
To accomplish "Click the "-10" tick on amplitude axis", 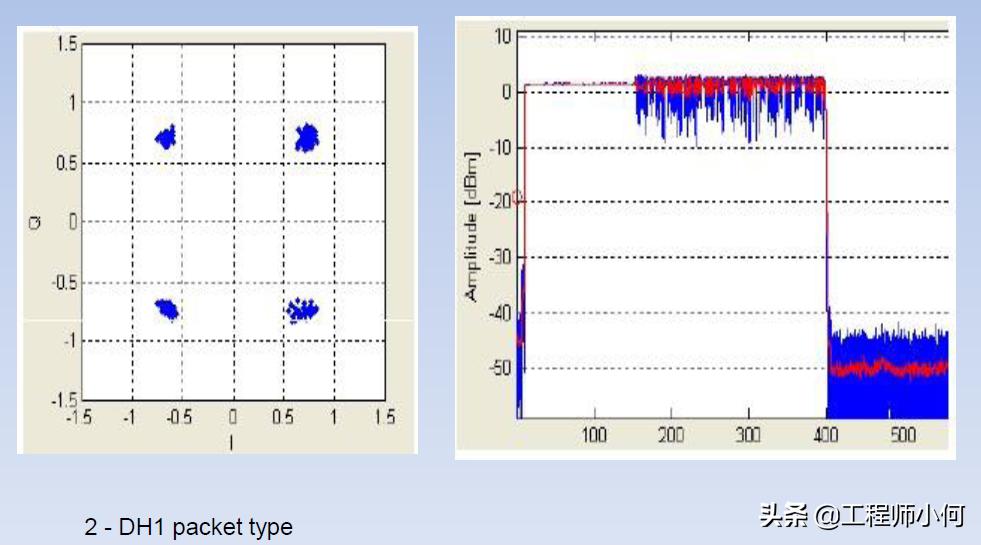I will click(500, 147).
